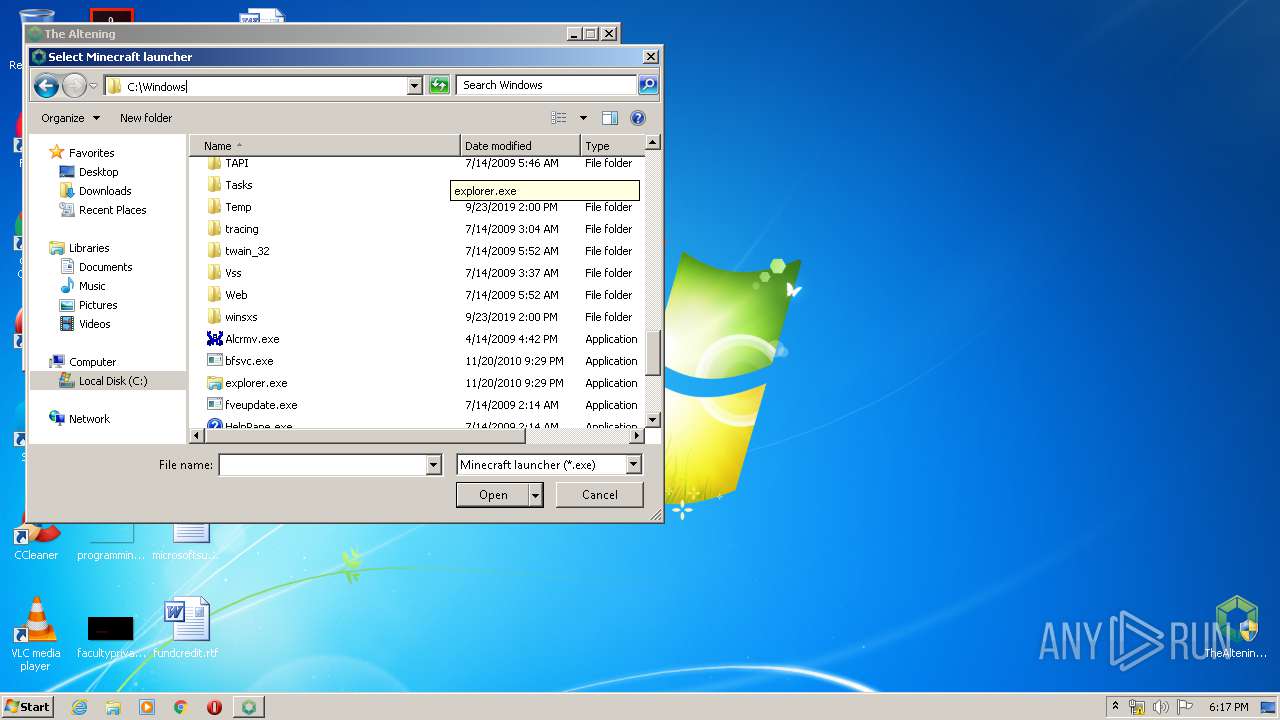Click New folder in toolbar
The image size is (1280, 720).
tap(146, 118)
